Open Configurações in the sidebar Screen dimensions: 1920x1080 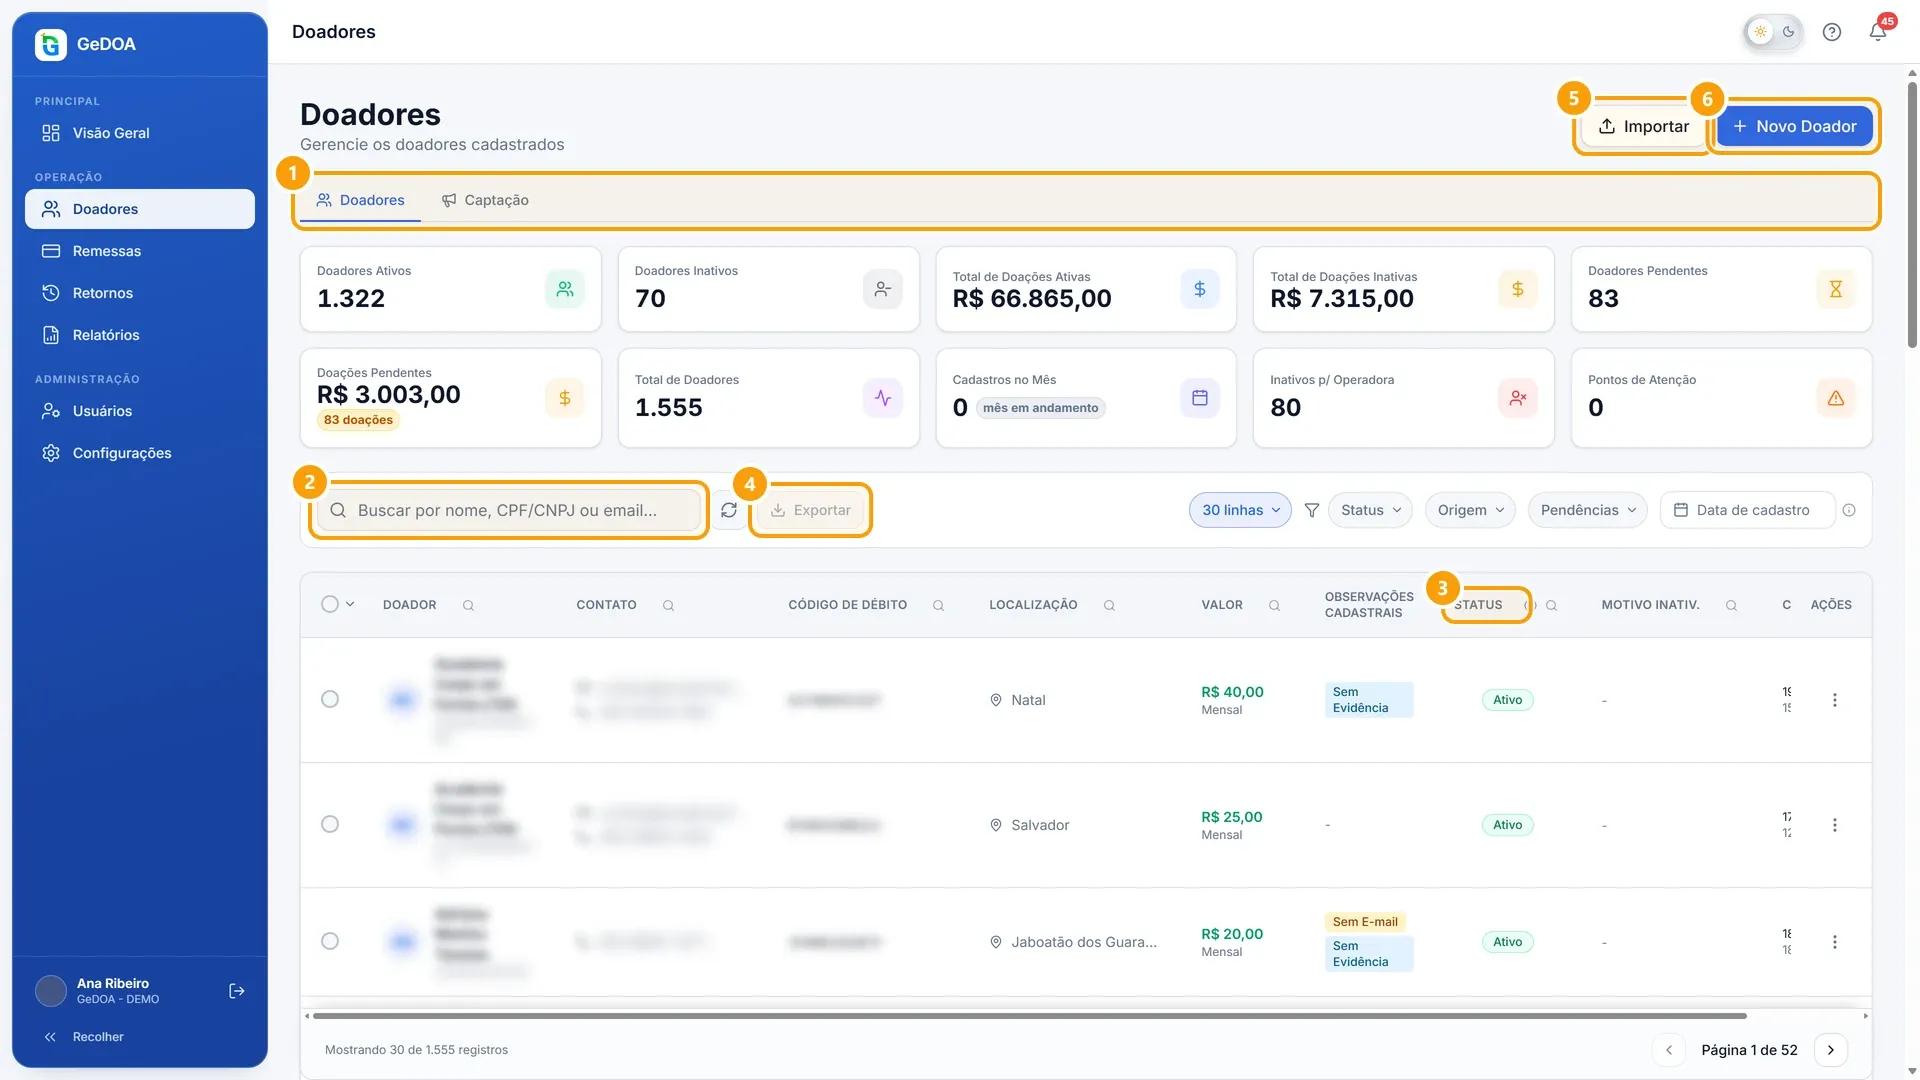(140, 453)
